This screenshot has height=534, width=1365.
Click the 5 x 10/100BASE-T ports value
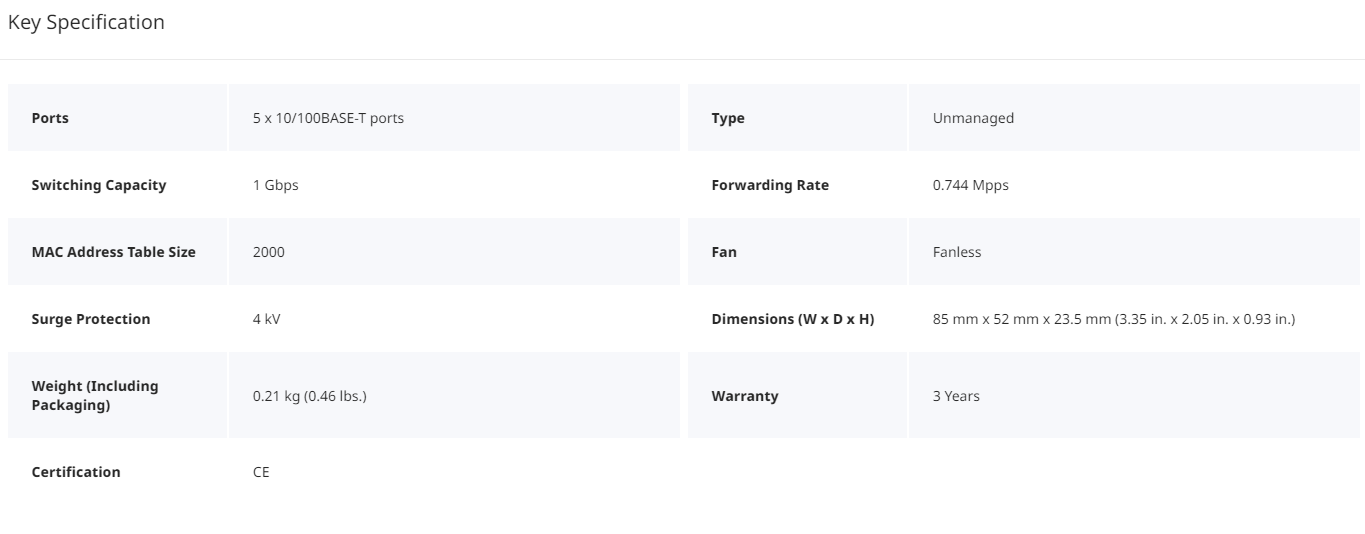328,118
